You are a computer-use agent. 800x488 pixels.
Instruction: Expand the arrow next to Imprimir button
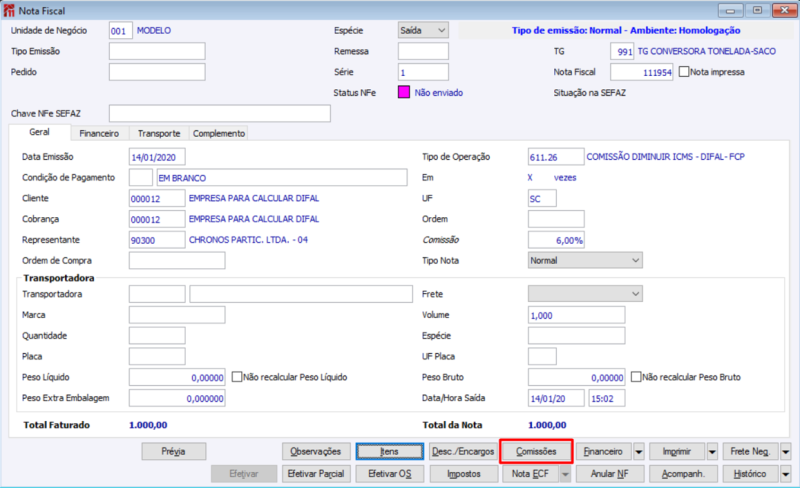point(712,452)
